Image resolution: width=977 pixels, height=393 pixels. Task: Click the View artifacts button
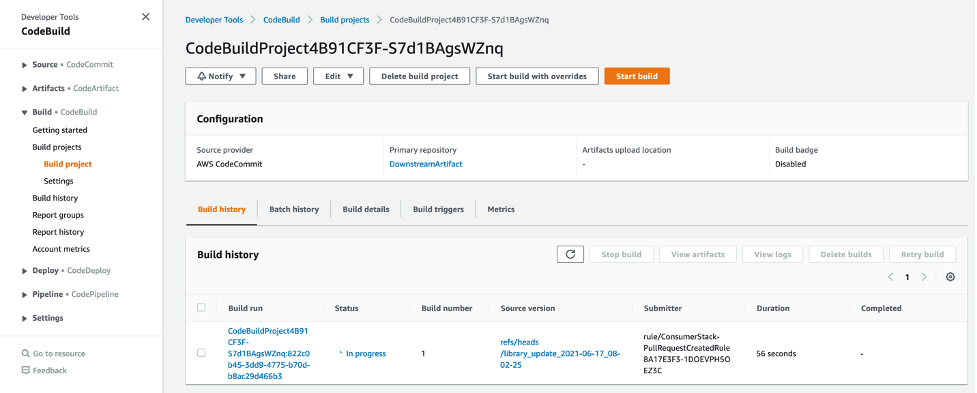pos(698,254)
